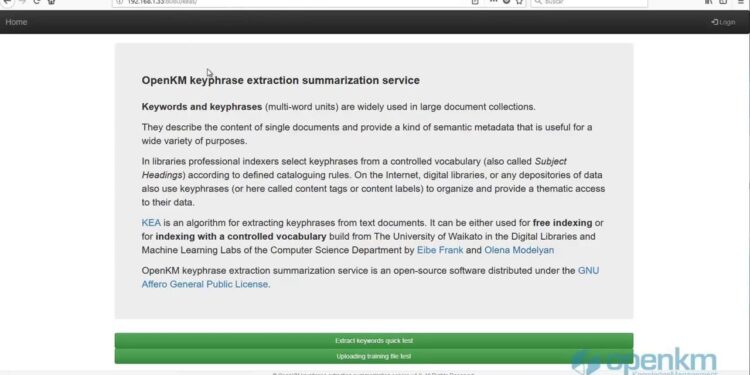Click the bold text 'Keywords and keyphrases'
750x375 pixels.
tap(202, 107)
